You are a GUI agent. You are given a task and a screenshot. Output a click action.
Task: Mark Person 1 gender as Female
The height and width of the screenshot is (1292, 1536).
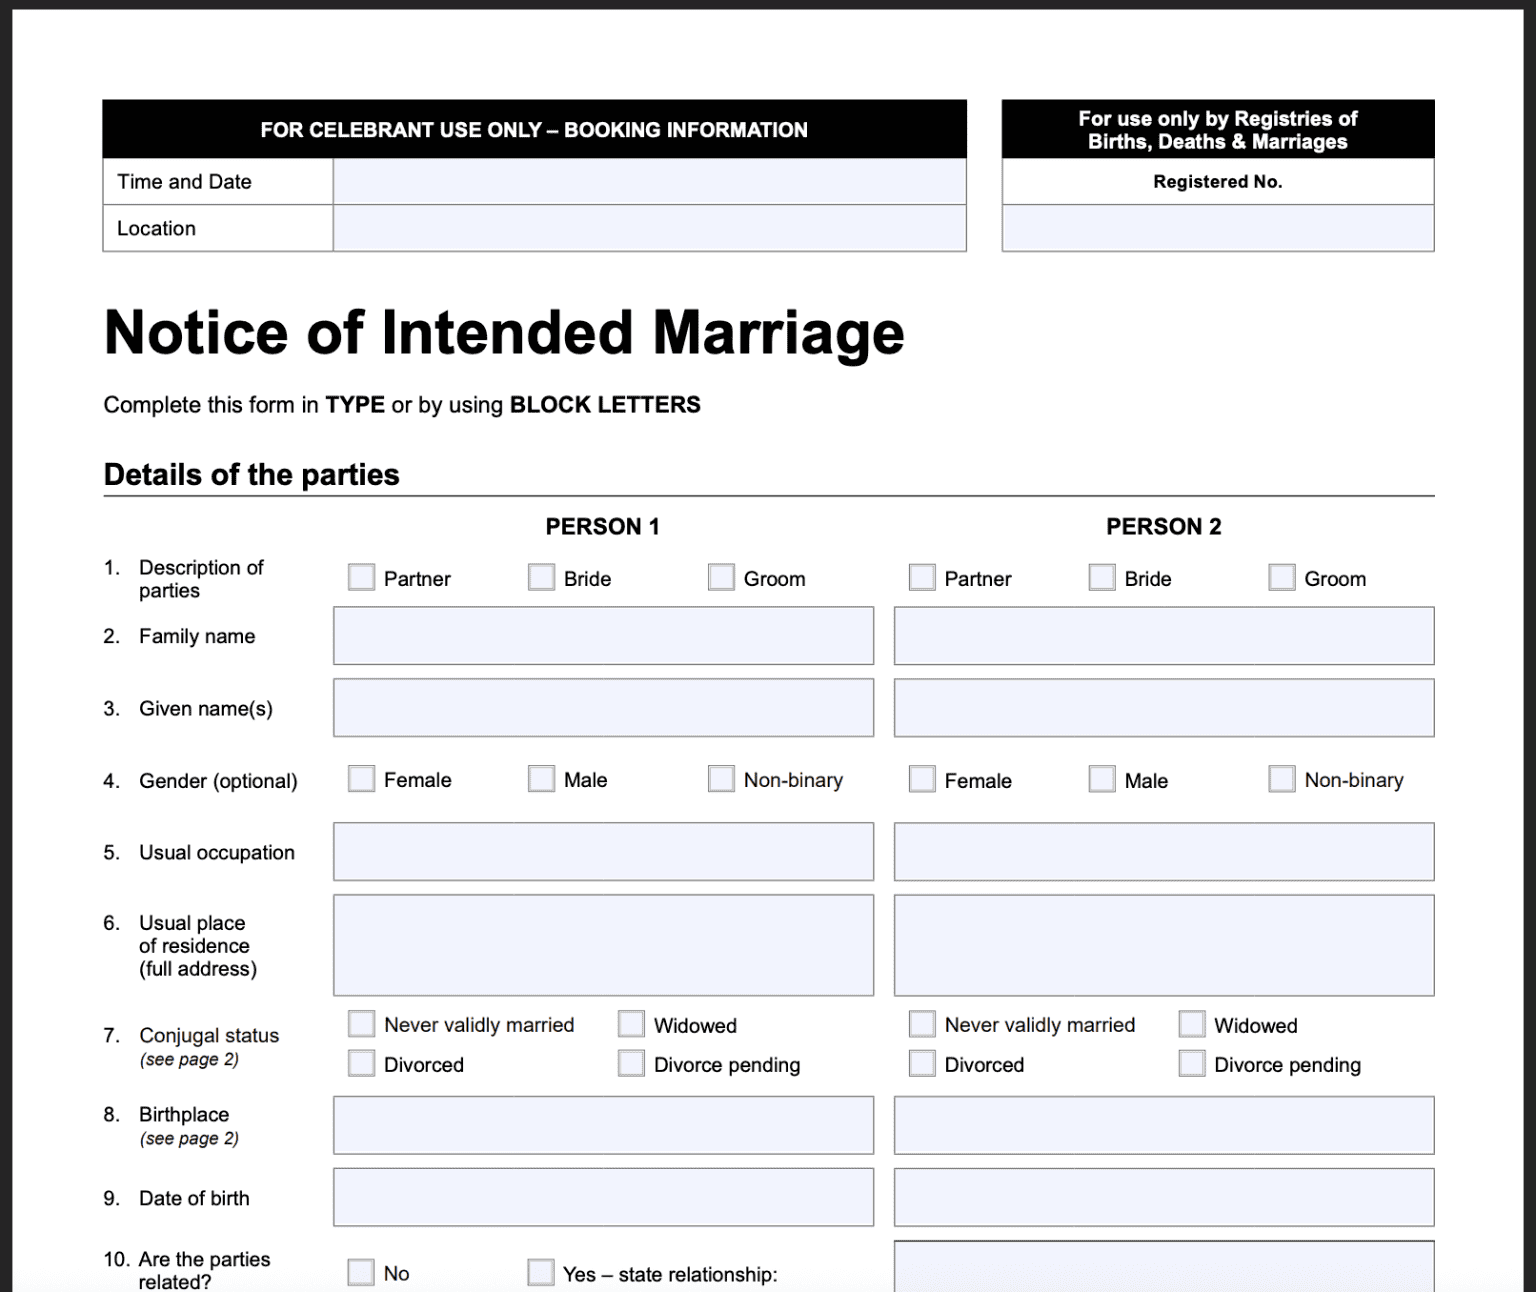[361, 779]
